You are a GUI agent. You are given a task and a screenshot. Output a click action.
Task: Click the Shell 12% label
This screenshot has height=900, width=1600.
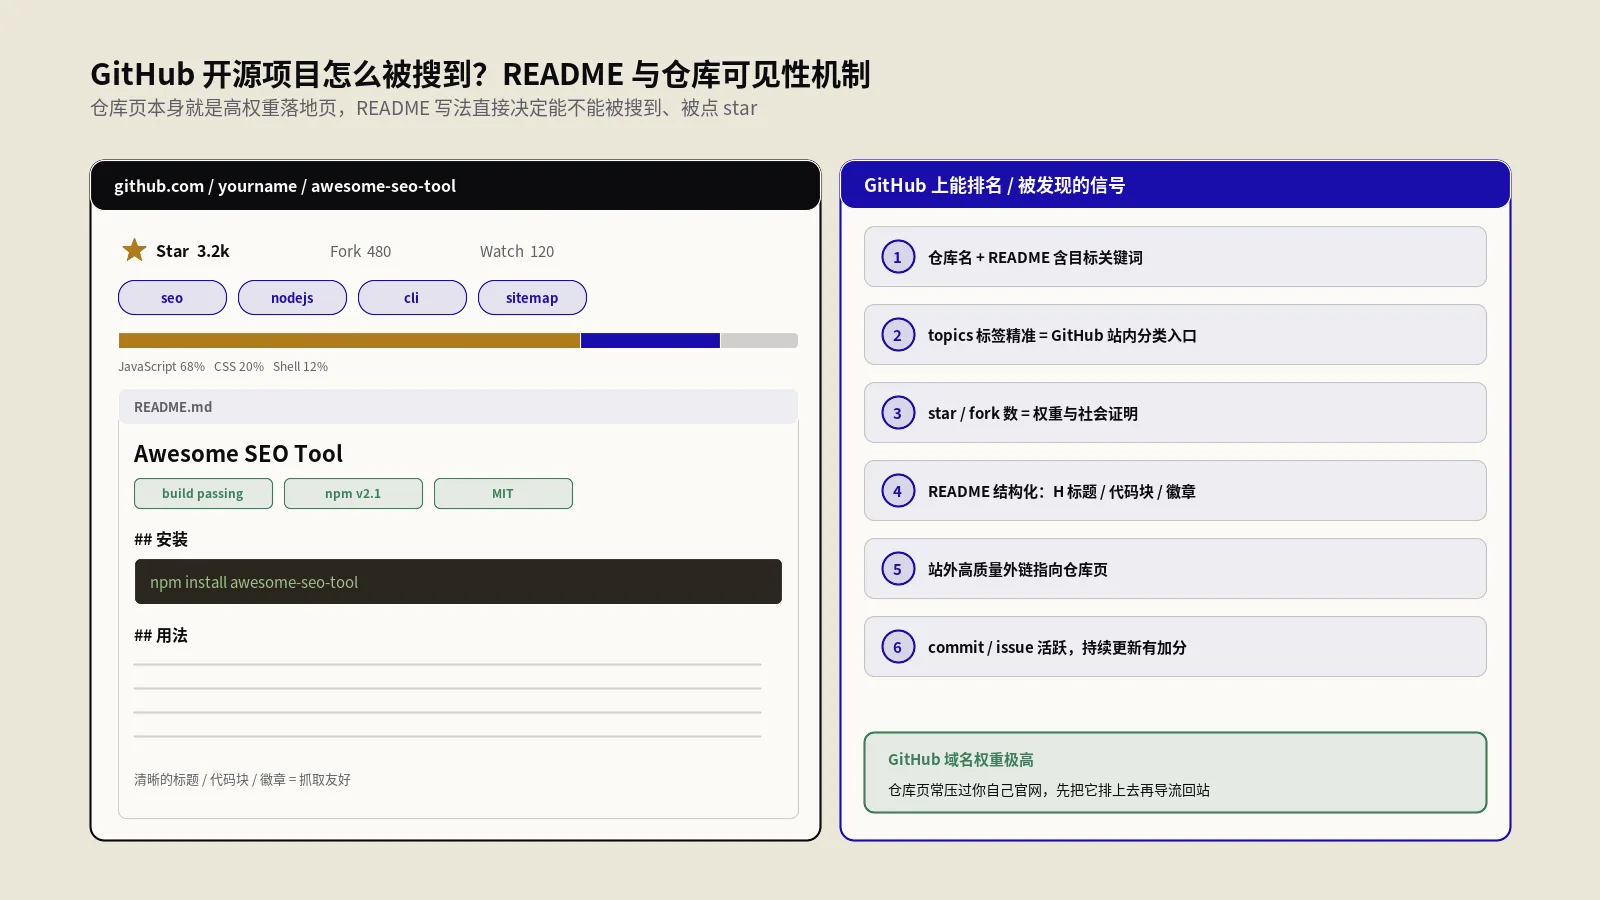click(300, 367)
